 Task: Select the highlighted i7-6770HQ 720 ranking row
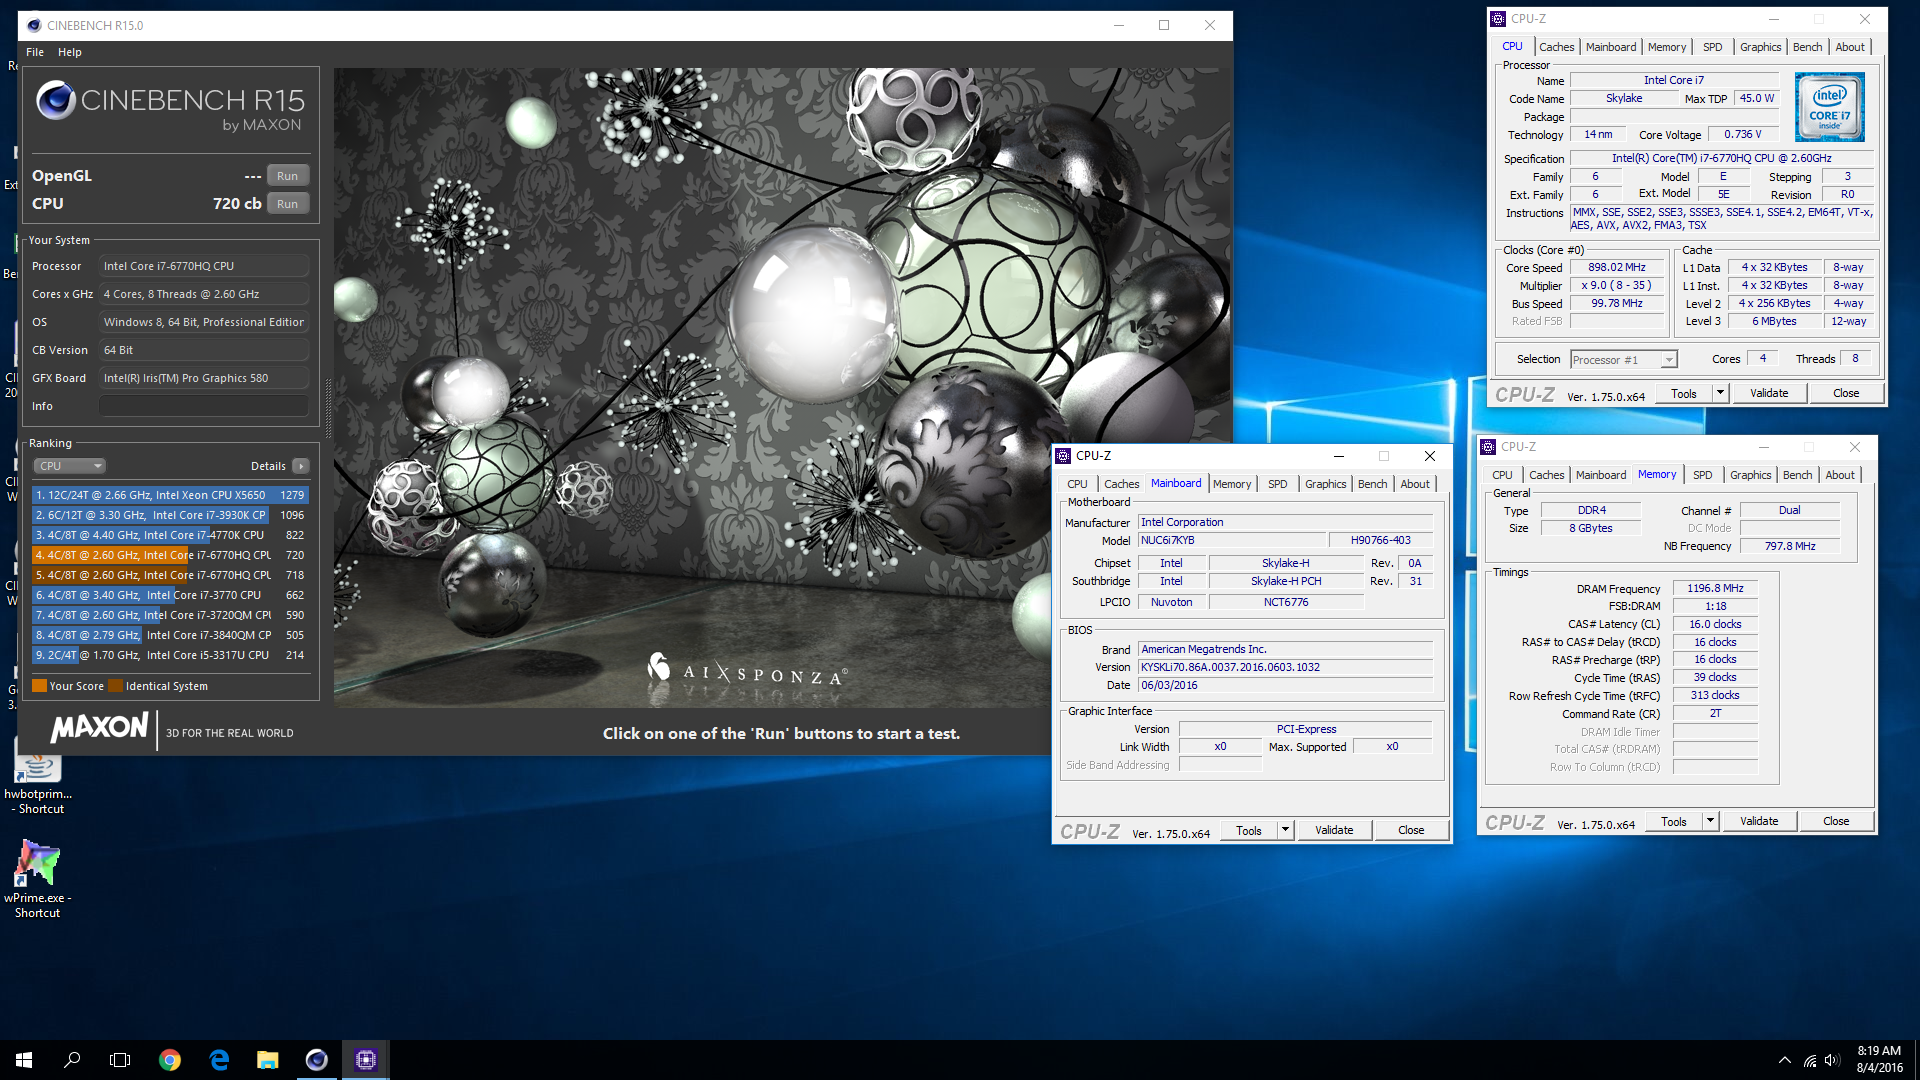click(170, 555)
